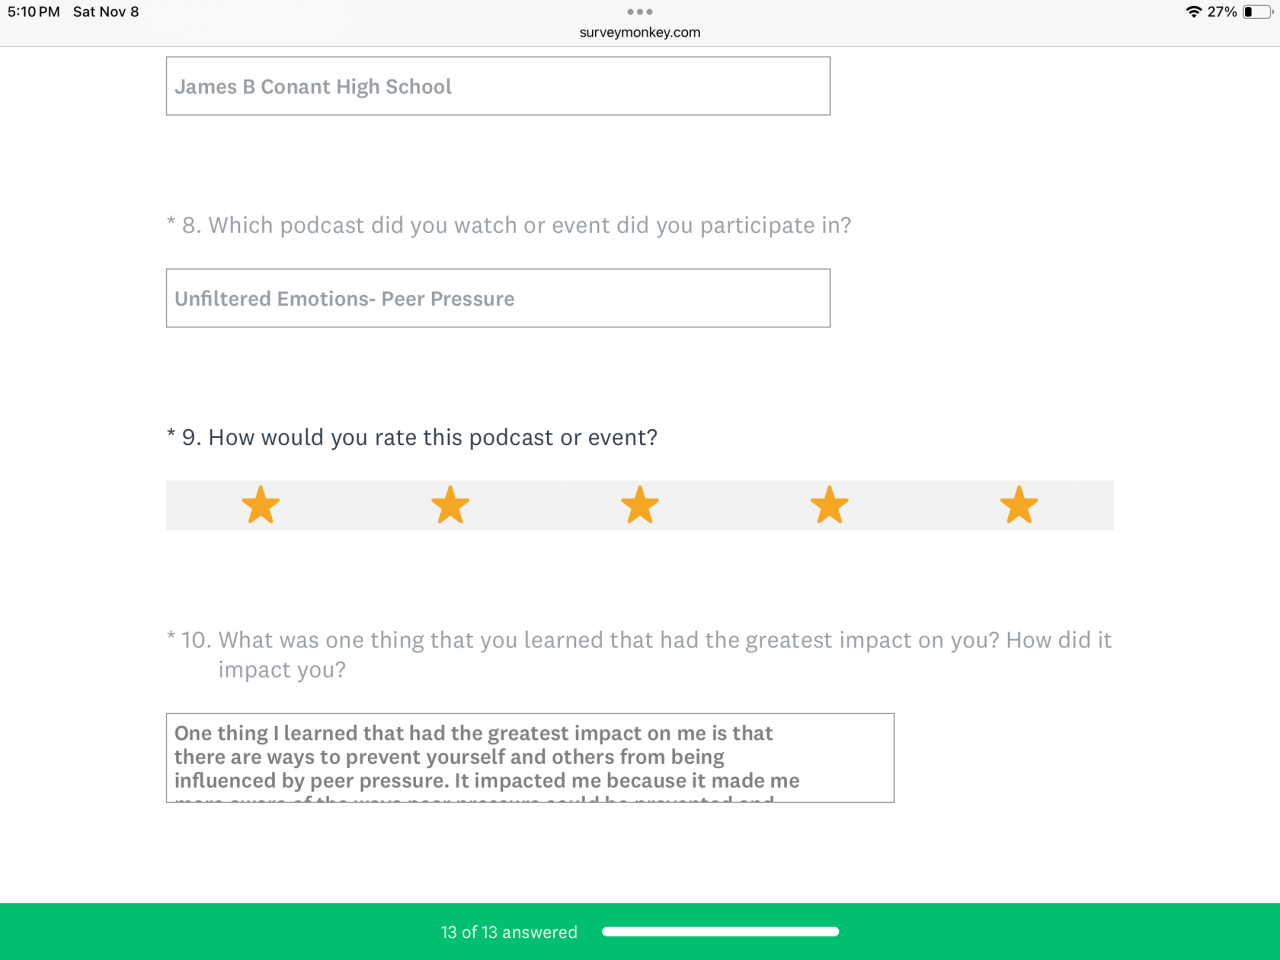The width and height of the screenshot is (1280, 960).
Task: Click into the greatest impact answer box
Action: click(530, 757)
